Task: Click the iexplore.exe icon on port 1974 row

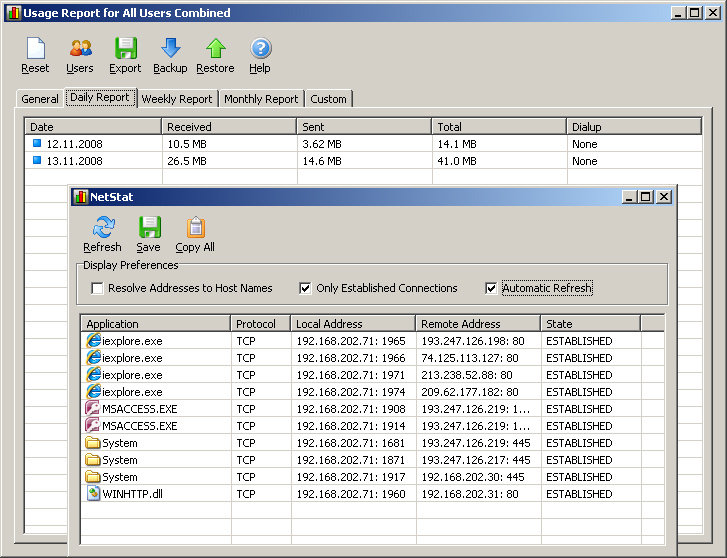Action: point(93,391)
